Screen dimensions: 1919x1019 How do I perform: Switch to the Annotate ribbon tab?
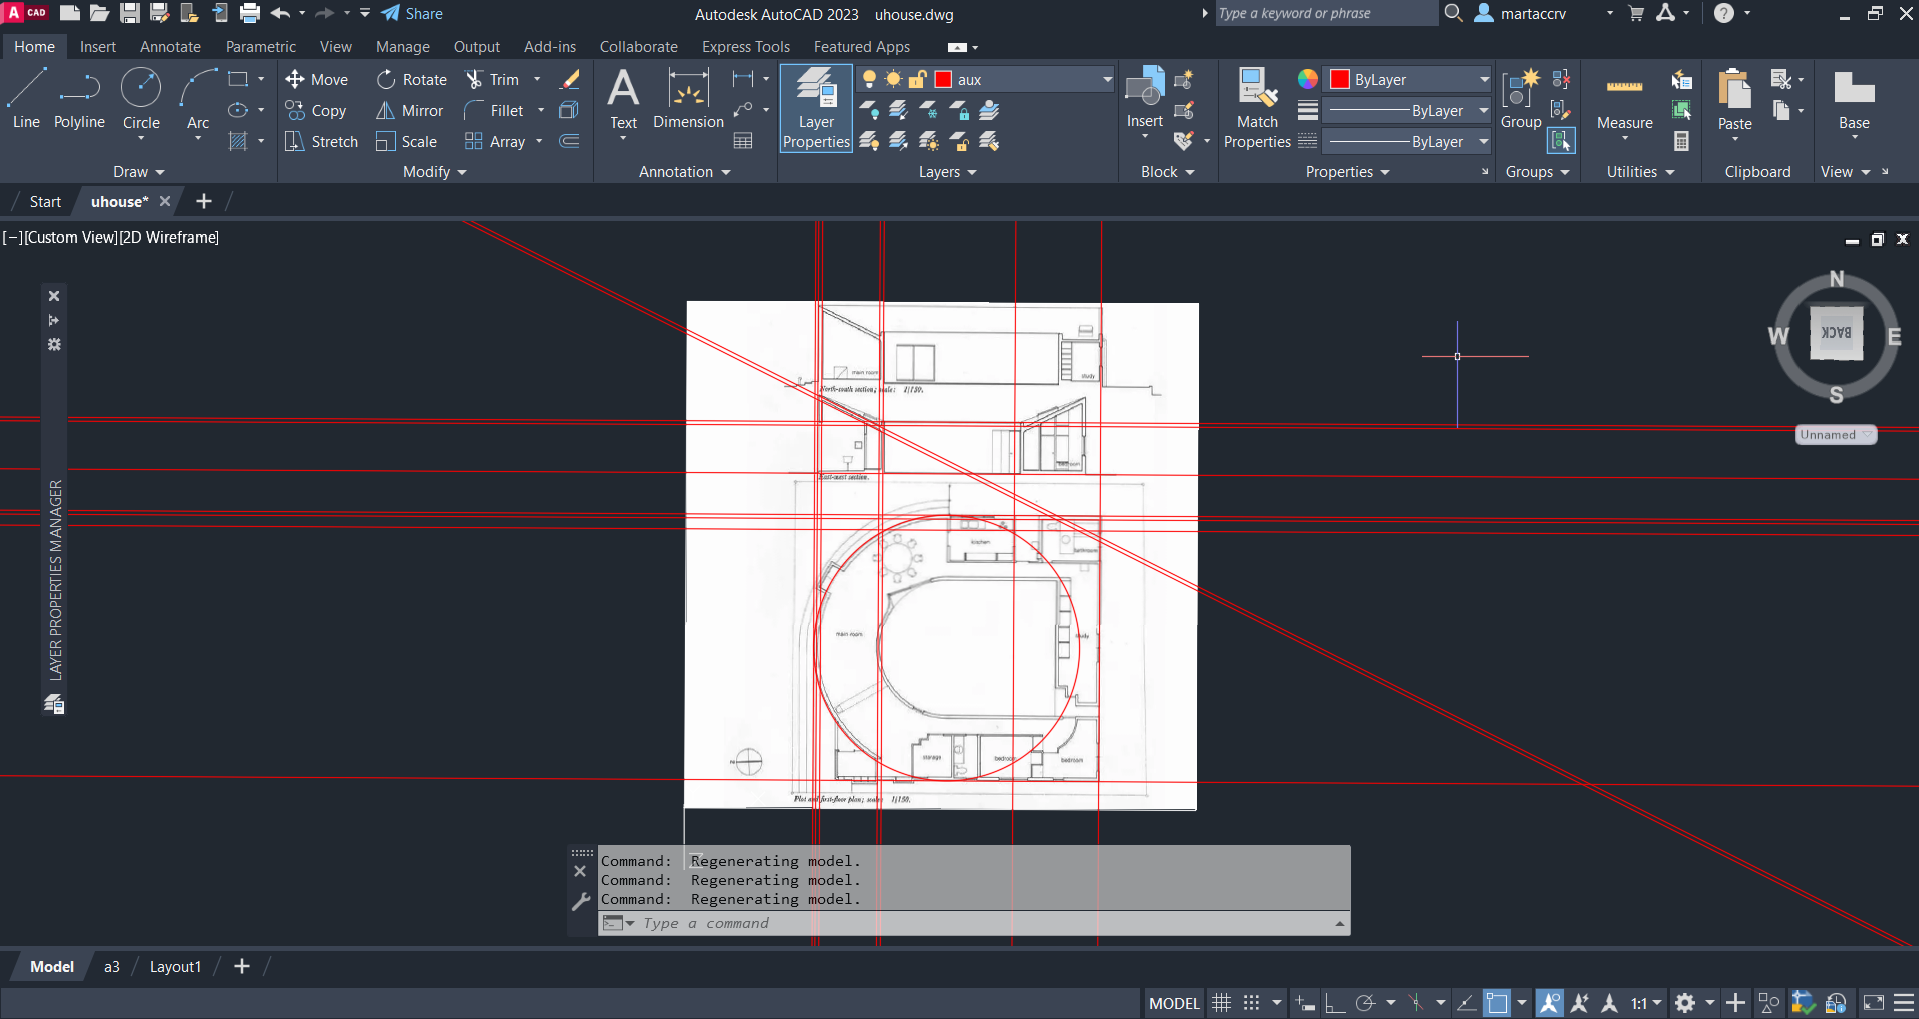[x=170, y=47]
